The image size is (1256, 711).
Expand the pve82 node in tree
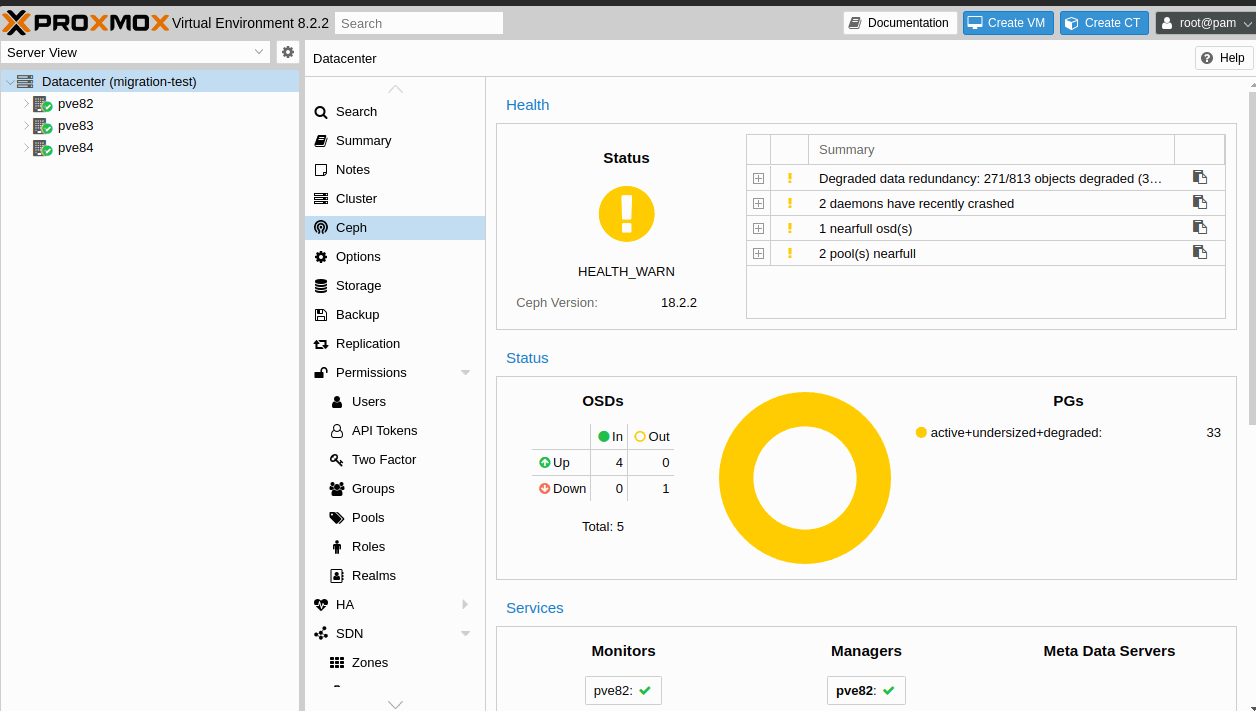click(x=27, y=104)
